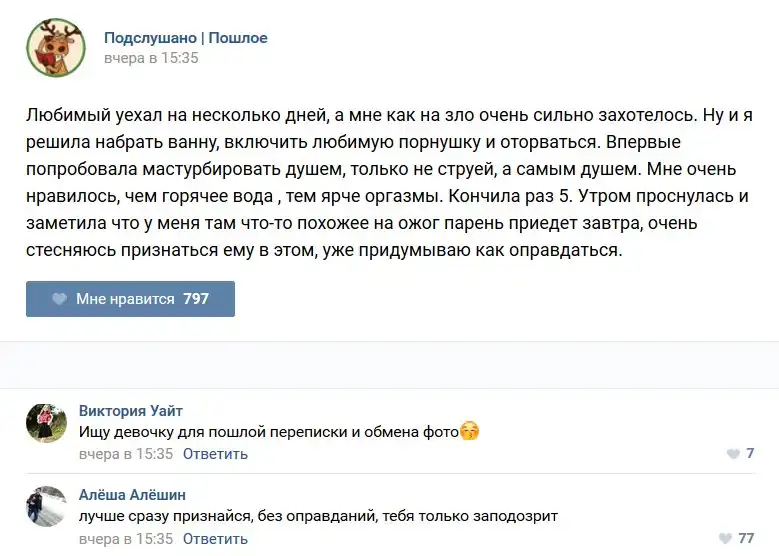Click the like count 7 on Виктория's comment

(750, 454)
